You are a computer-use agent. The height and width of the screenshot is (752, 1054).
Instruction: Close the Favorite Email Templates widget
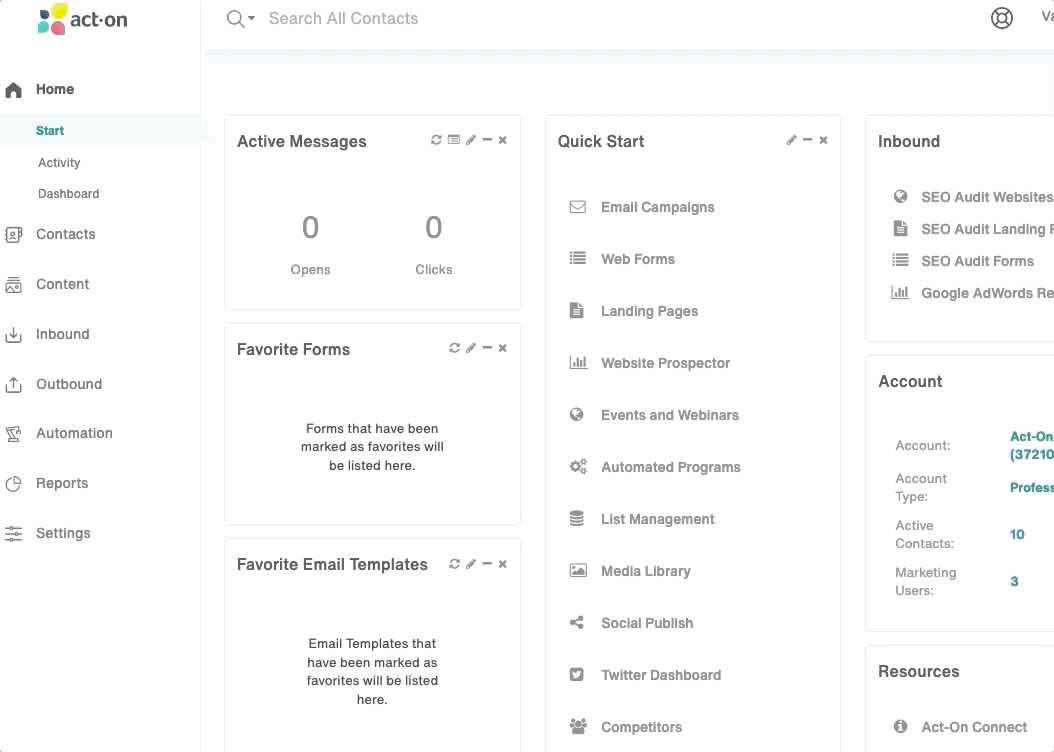tap(503, 564)
